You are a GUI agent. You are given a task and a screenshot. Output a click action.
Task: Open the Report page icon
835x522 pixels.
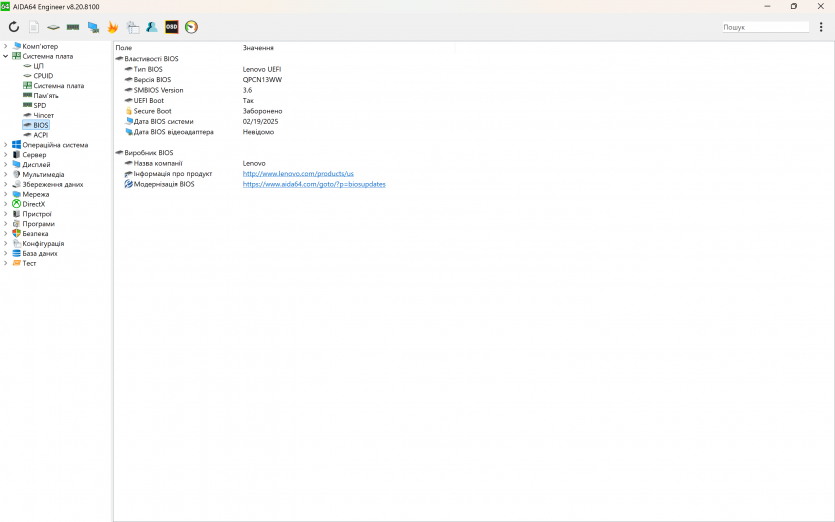[34, 27]
